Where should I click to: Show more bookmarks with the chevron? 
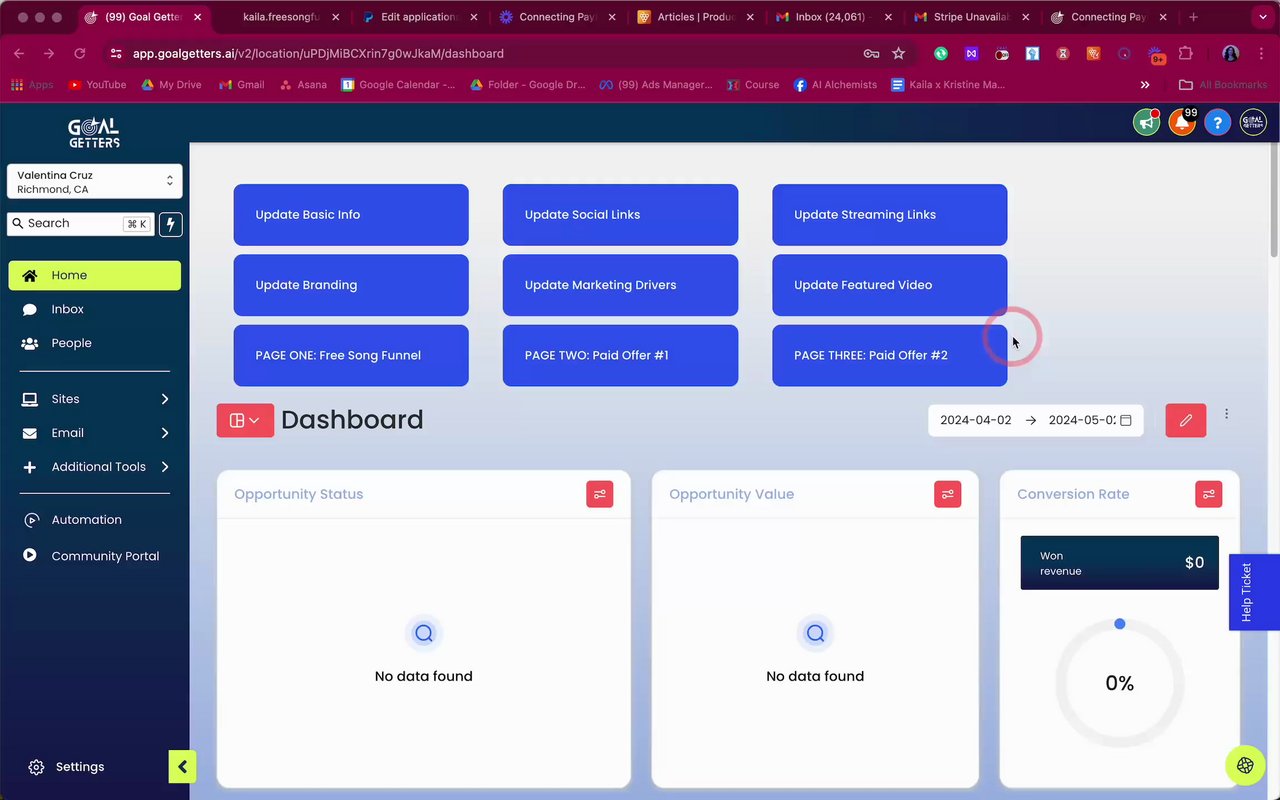1146,85
